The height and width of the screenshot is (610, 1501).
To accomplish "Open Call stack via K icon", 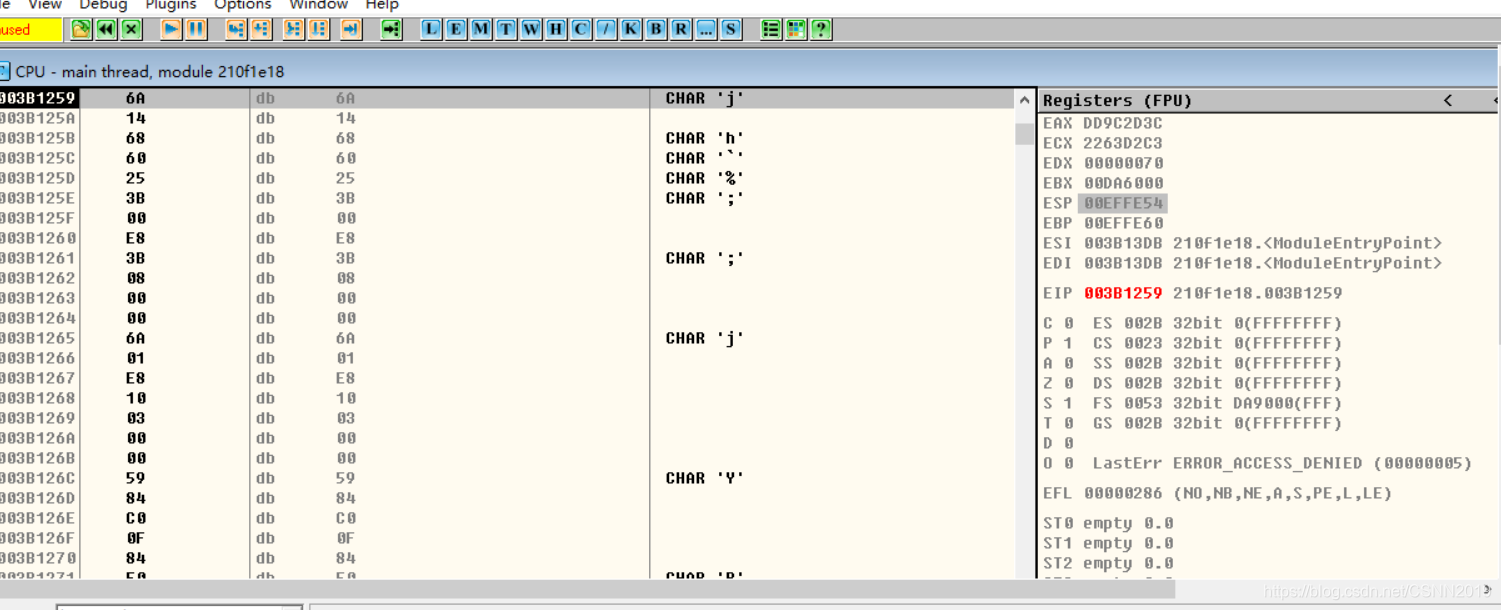I will tap(631, 29).
